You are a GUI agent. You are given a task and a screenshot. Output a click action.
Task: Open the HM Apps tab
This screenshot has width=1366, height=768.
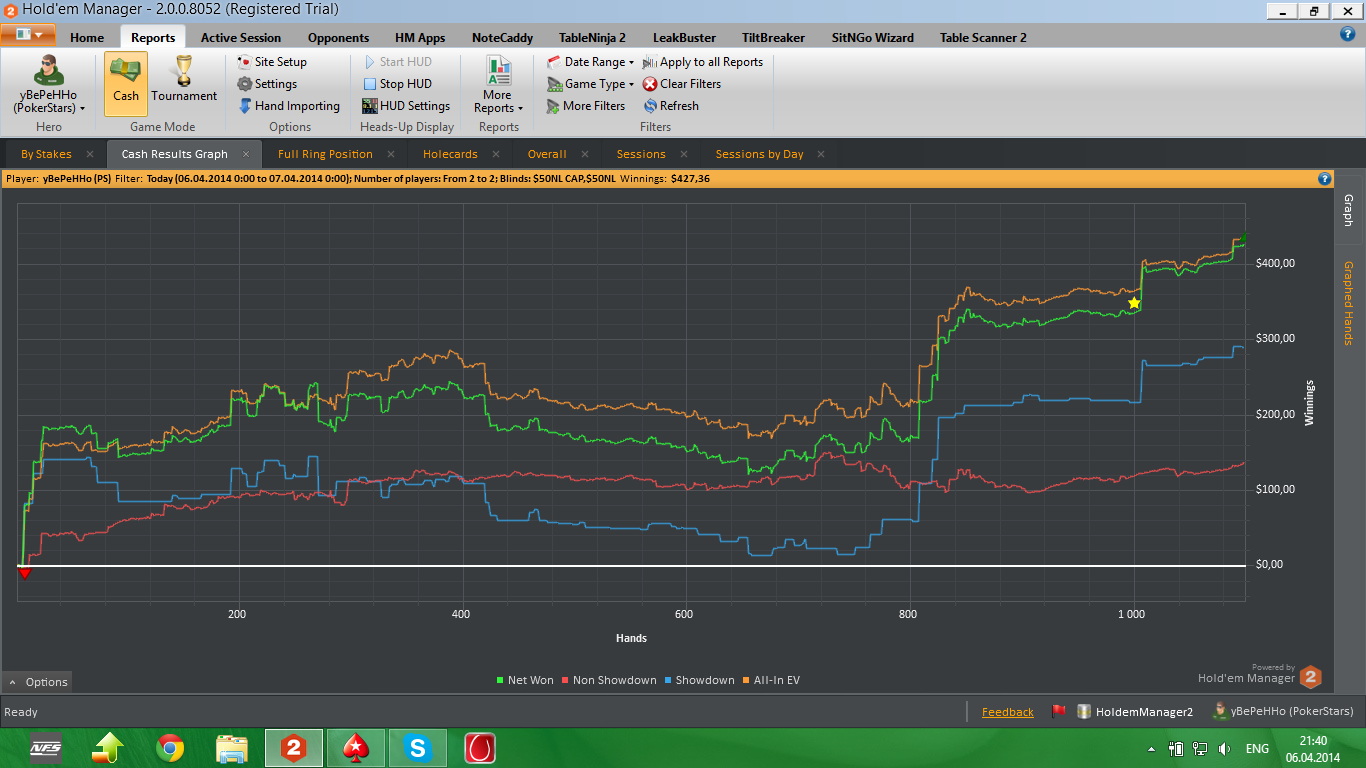420,37
